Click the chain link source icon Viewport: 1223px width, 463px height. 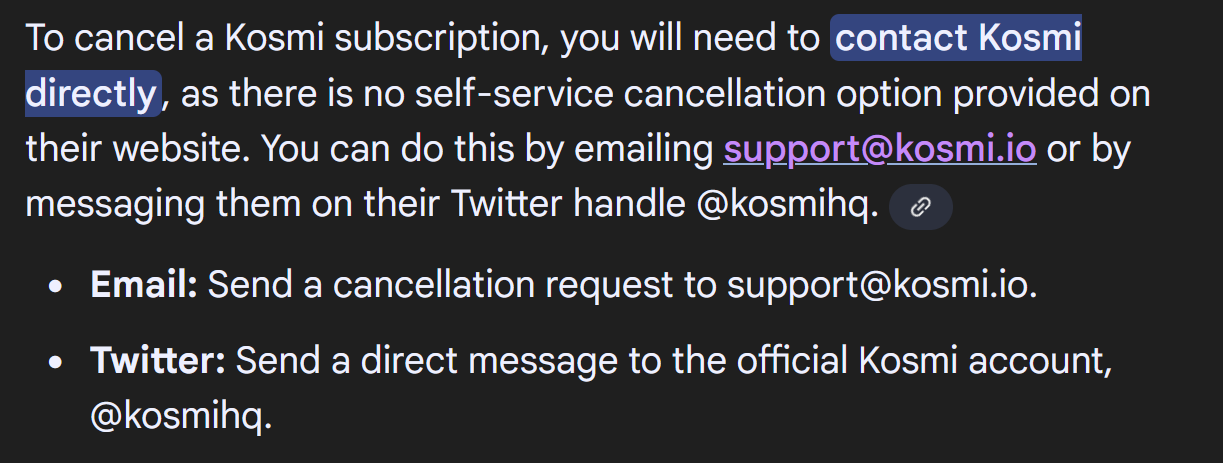coord(921,207)
